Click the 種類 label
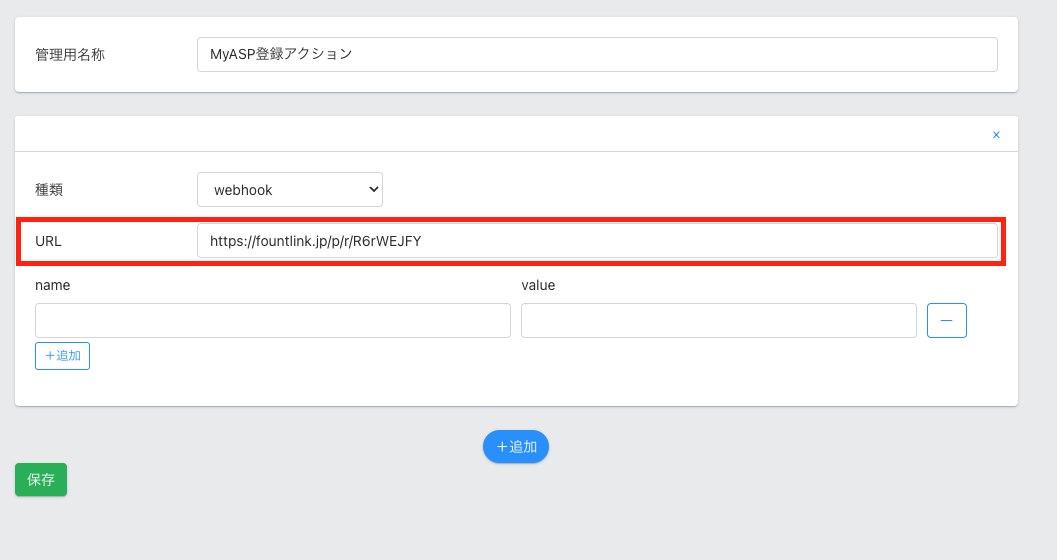The width and height of the screenshot is (1057, 560). click(x=49, y=190)
